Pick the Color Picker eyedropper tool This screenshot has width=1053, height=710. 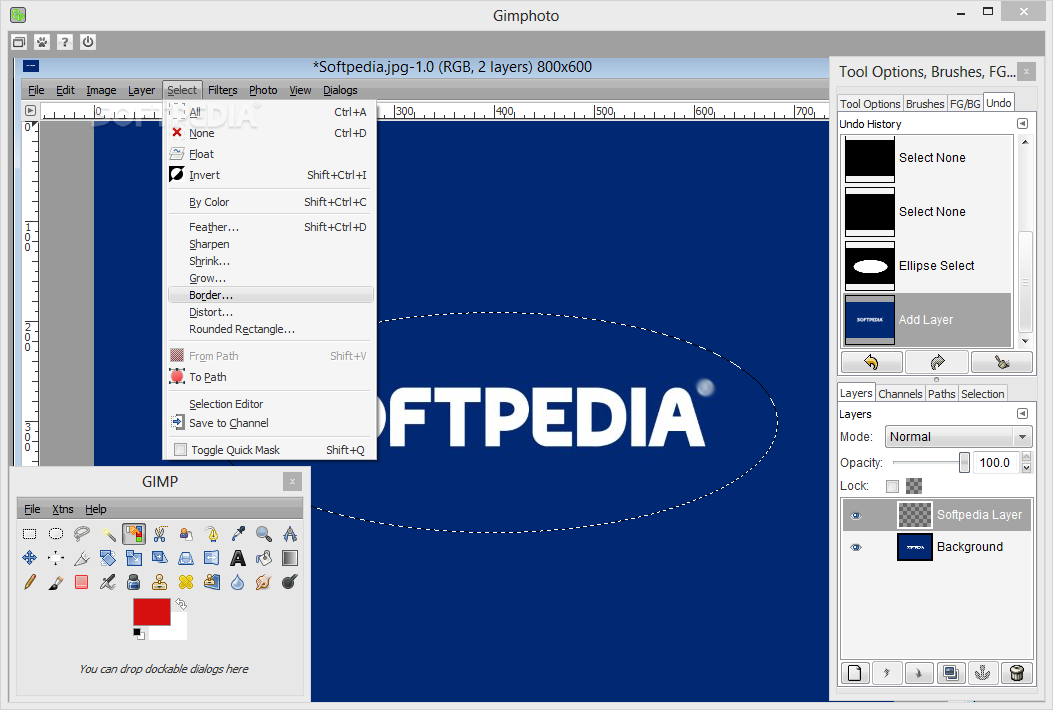[x=238, y=534]
